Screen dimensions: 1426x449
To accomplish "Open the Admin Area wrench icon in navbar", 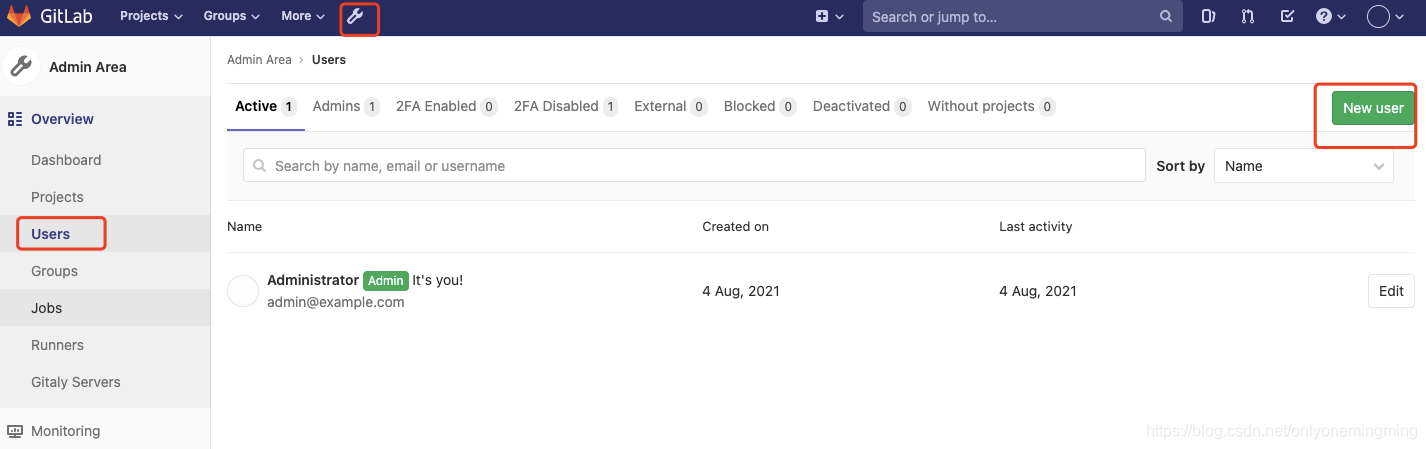I will [355, 16].
